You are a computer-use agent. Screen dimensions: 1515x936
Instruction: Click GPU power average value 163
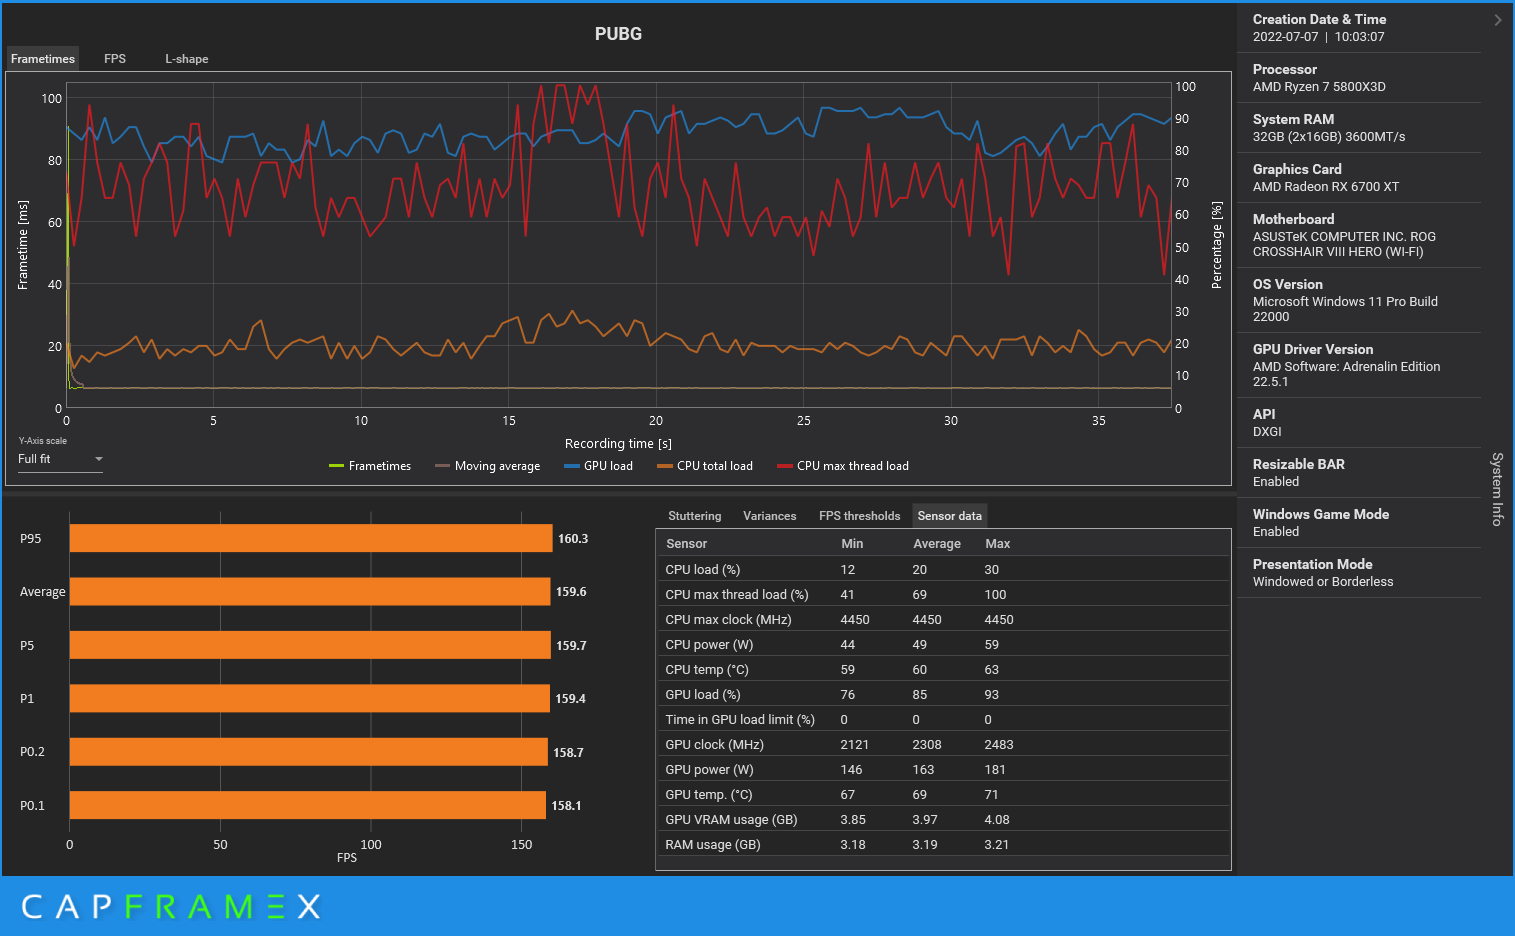923,769
